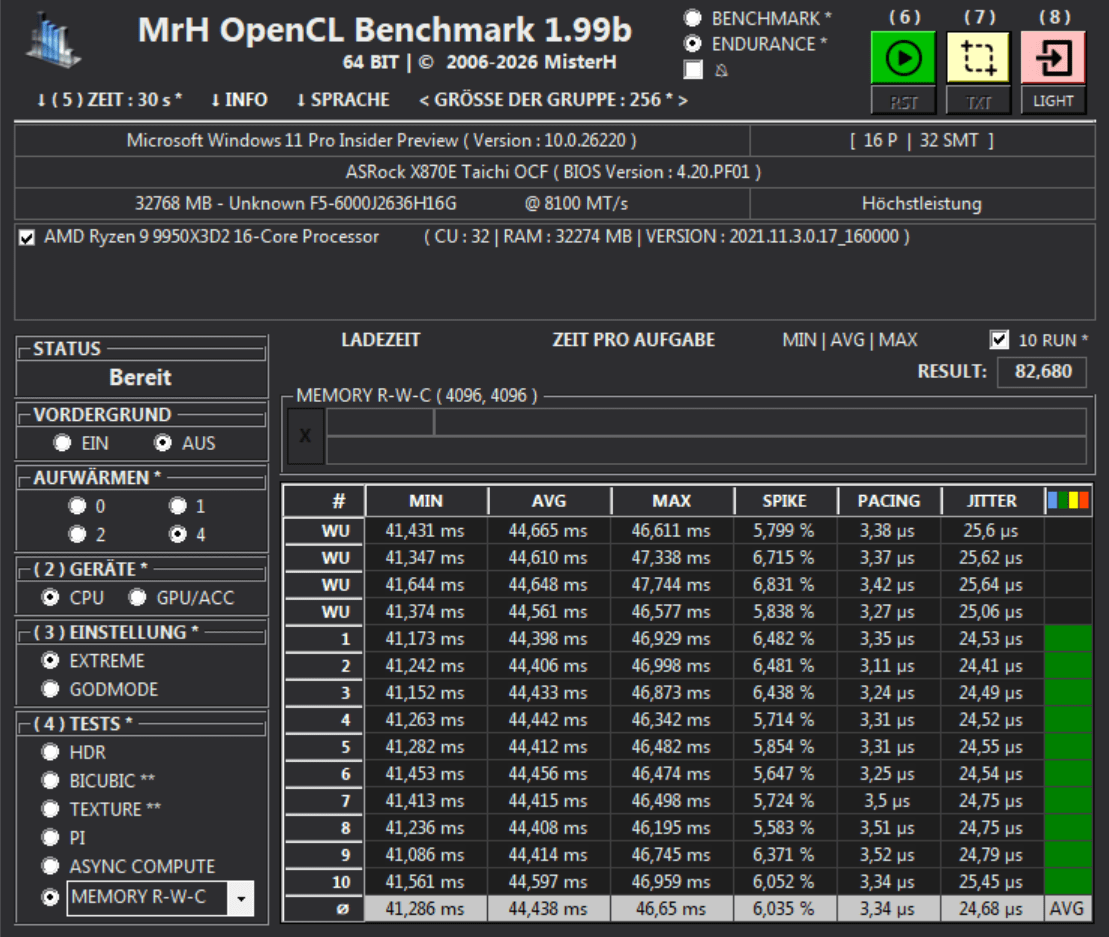Select AUFWÄRMEN value 1
This screenshot has height=937, width=1109.
point(178,506)
